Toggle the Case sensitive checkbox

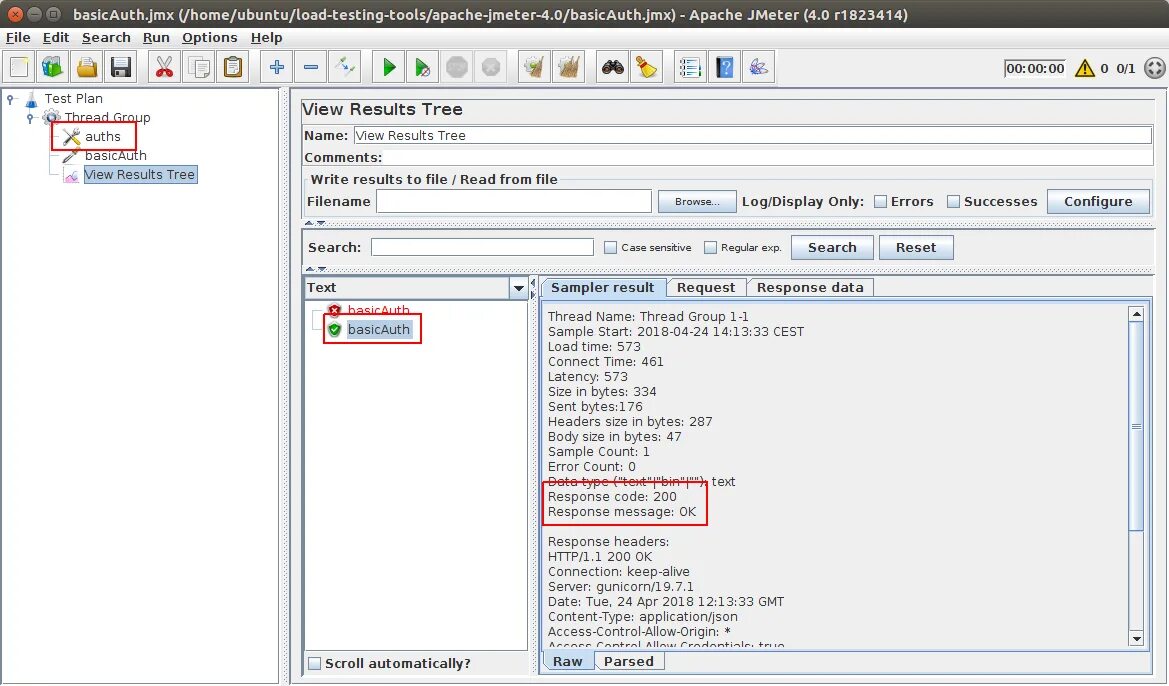(x=611, y=248)
